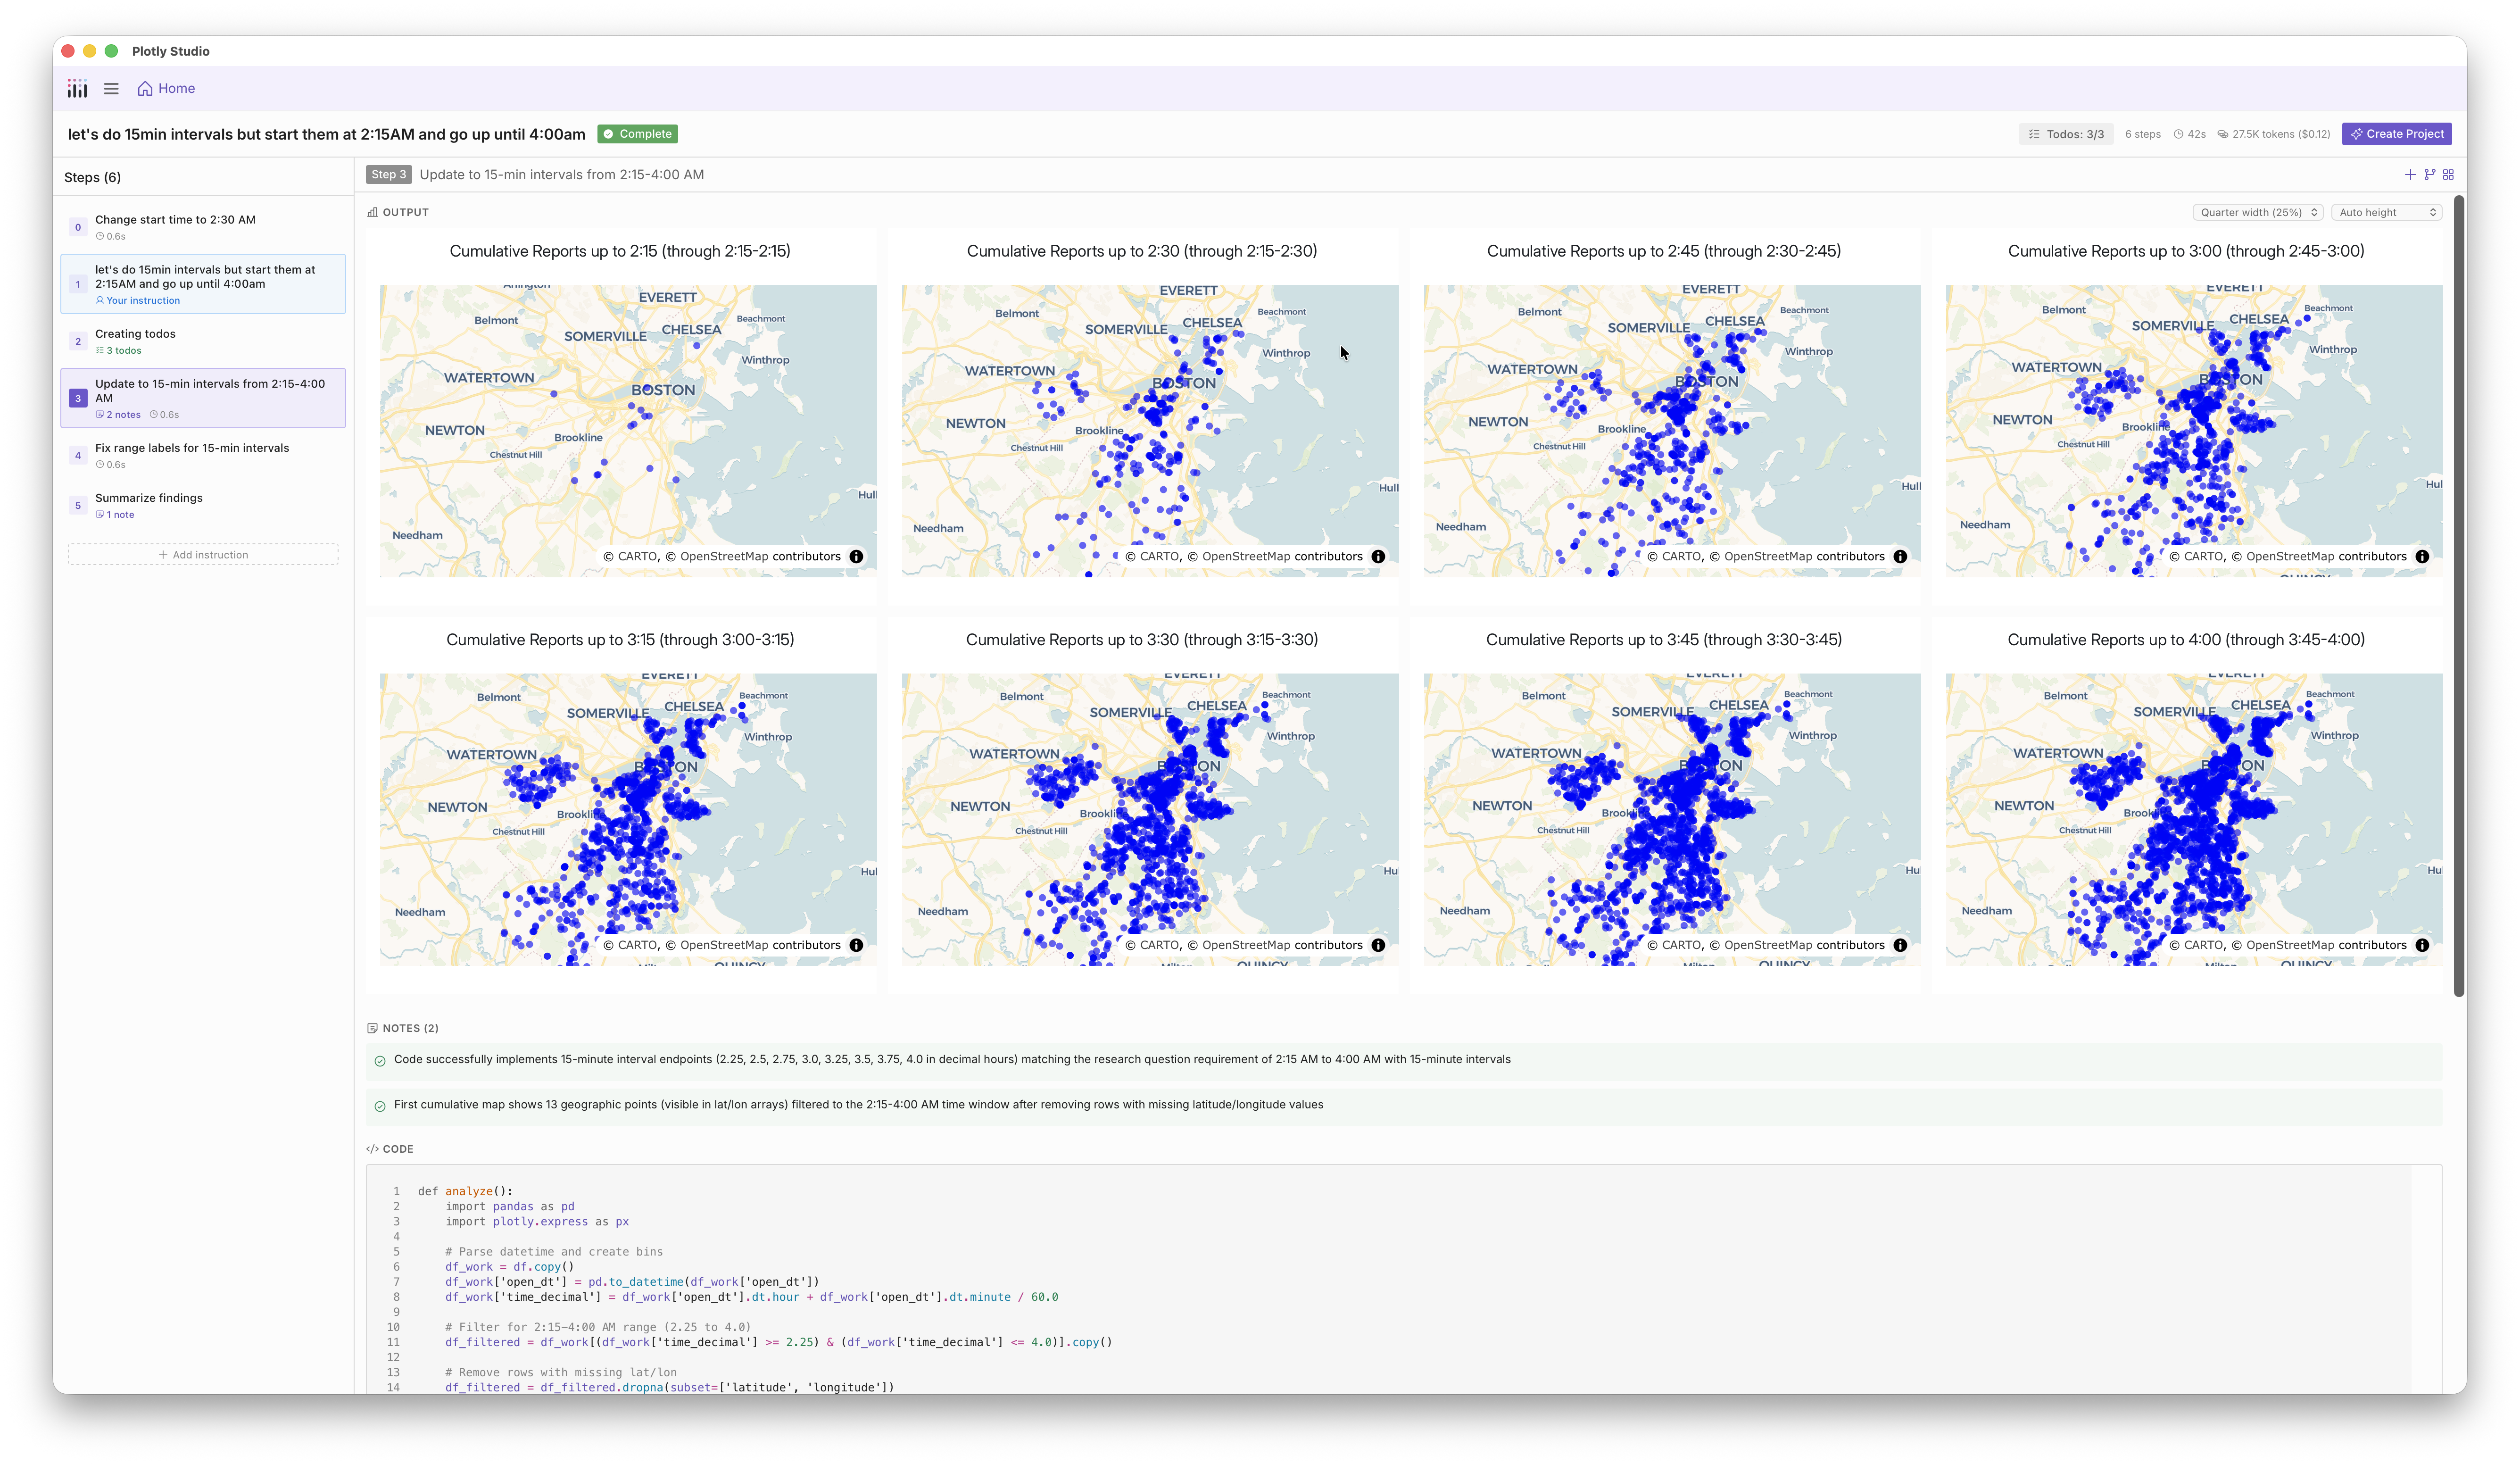Select step 5 Summarize findings

click(203, 506)
